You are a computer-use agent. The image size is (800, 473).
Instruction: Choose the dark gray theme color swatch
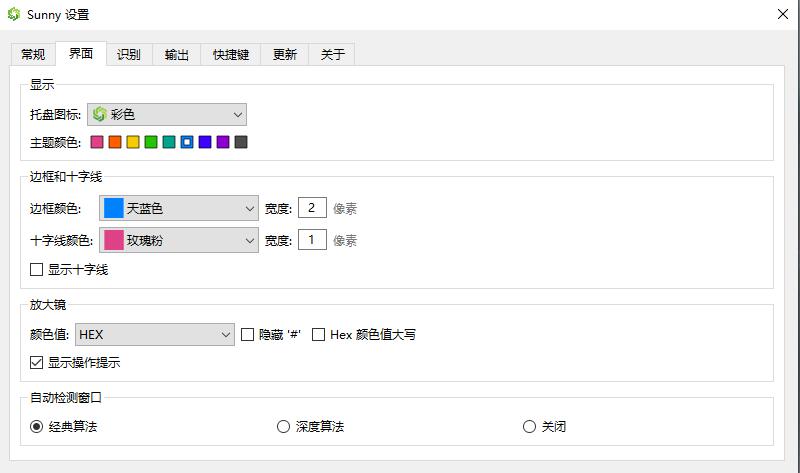241,142
